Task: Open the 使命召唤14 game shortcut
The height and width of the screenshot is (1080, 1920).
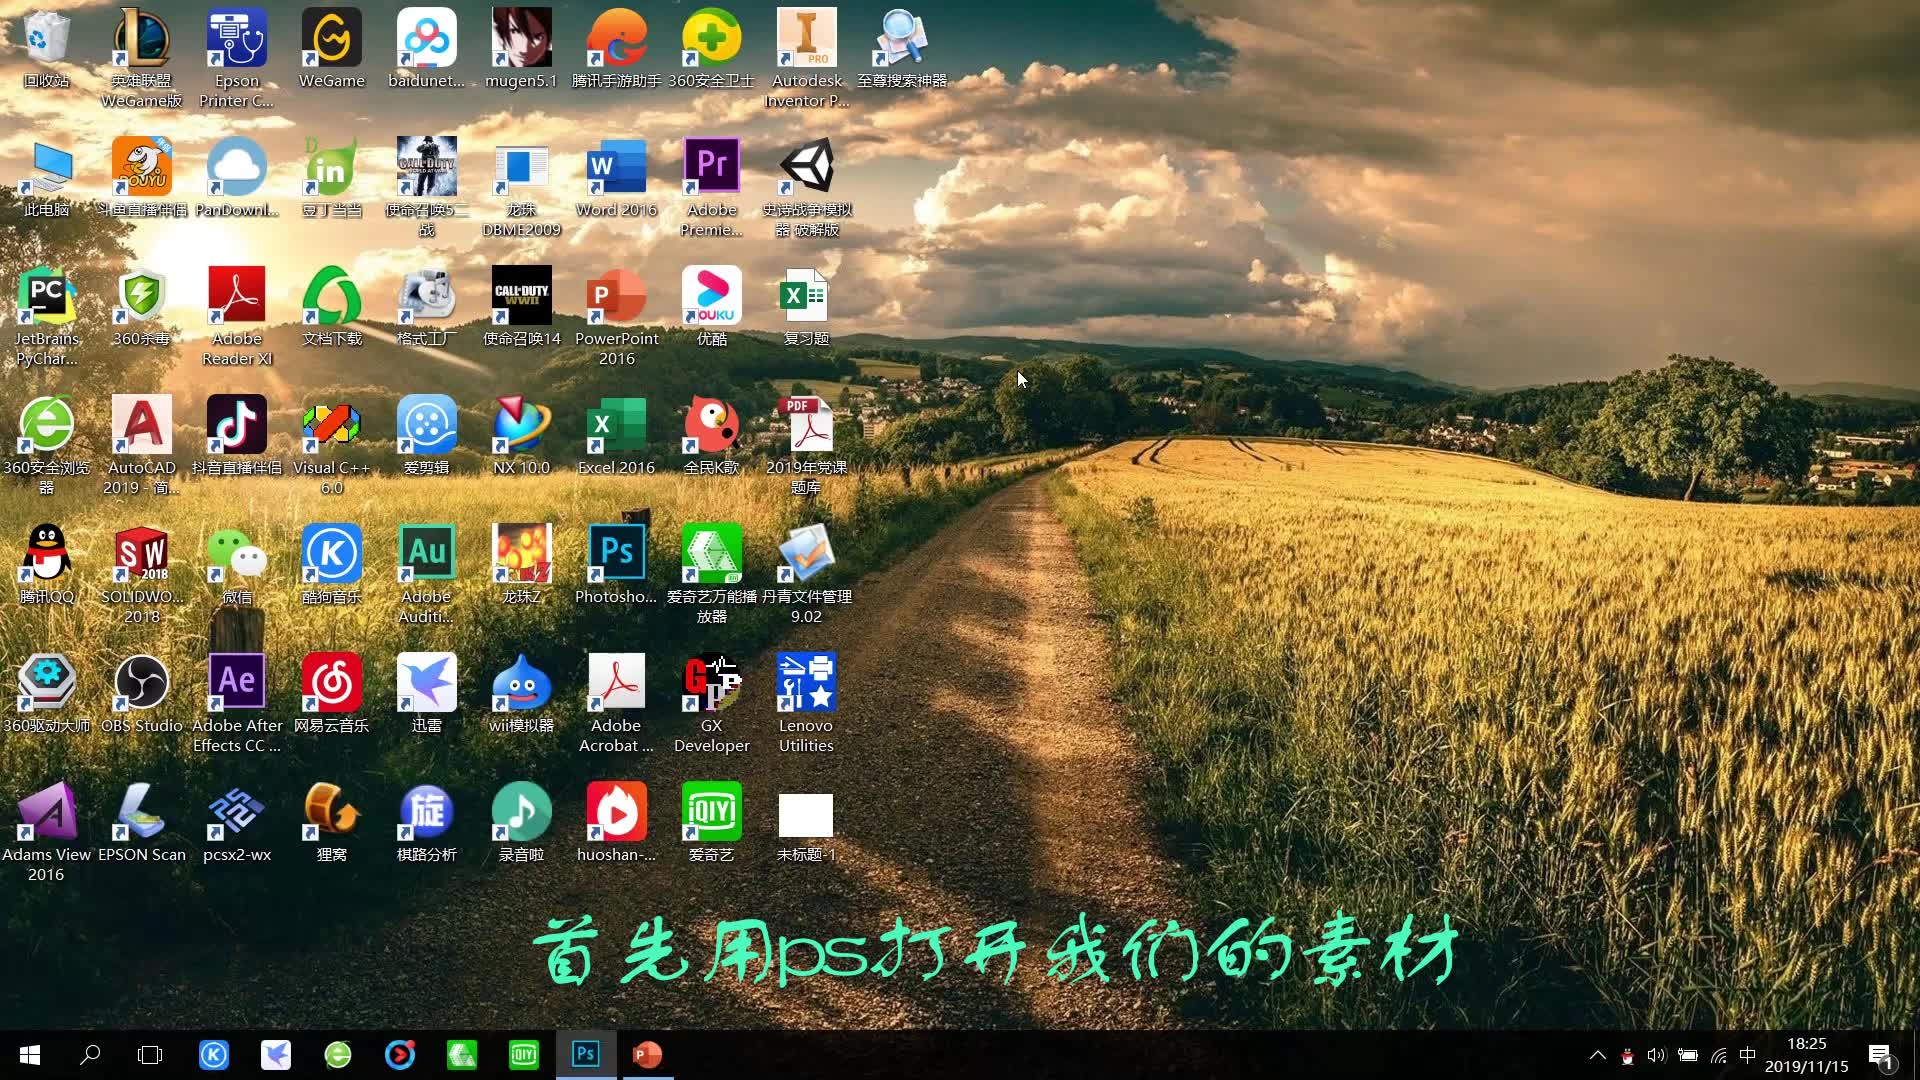Action: (x=521, y=307)
